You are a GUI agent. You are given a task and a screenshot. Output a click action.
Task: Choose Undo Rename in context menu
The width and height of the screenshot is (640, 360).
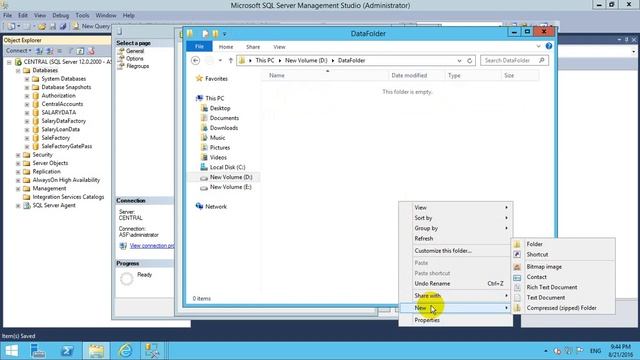pyautogui.click(x=456, y=283)
